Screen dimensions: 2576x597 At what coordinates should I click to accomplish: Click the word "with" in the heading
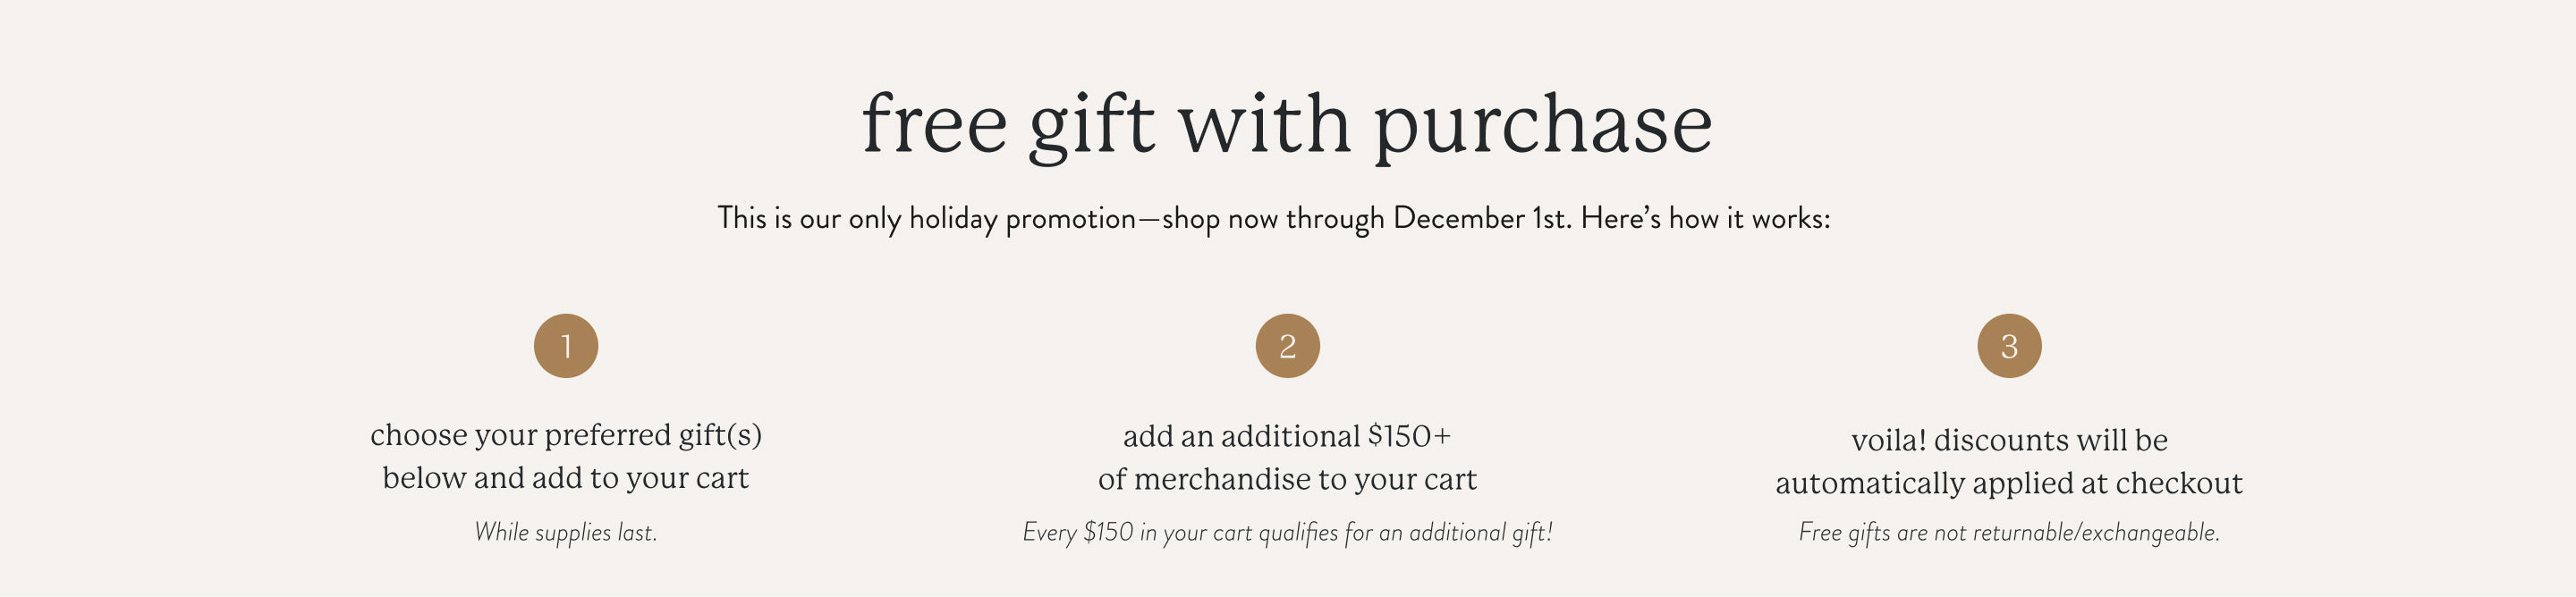[x=1264, y=124]
